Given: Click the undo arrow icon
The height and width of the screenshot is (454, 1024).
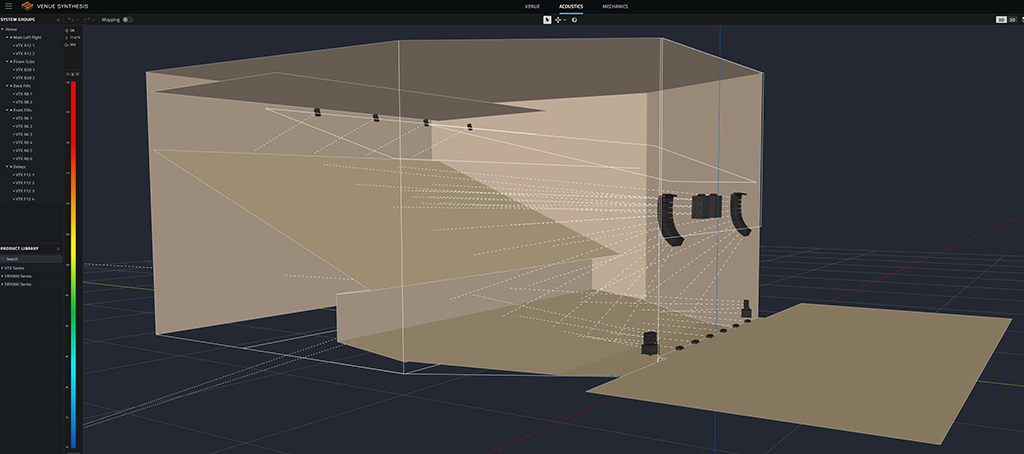Looking at the screenshot, I should pyautogui.click(x=69, y=19).
